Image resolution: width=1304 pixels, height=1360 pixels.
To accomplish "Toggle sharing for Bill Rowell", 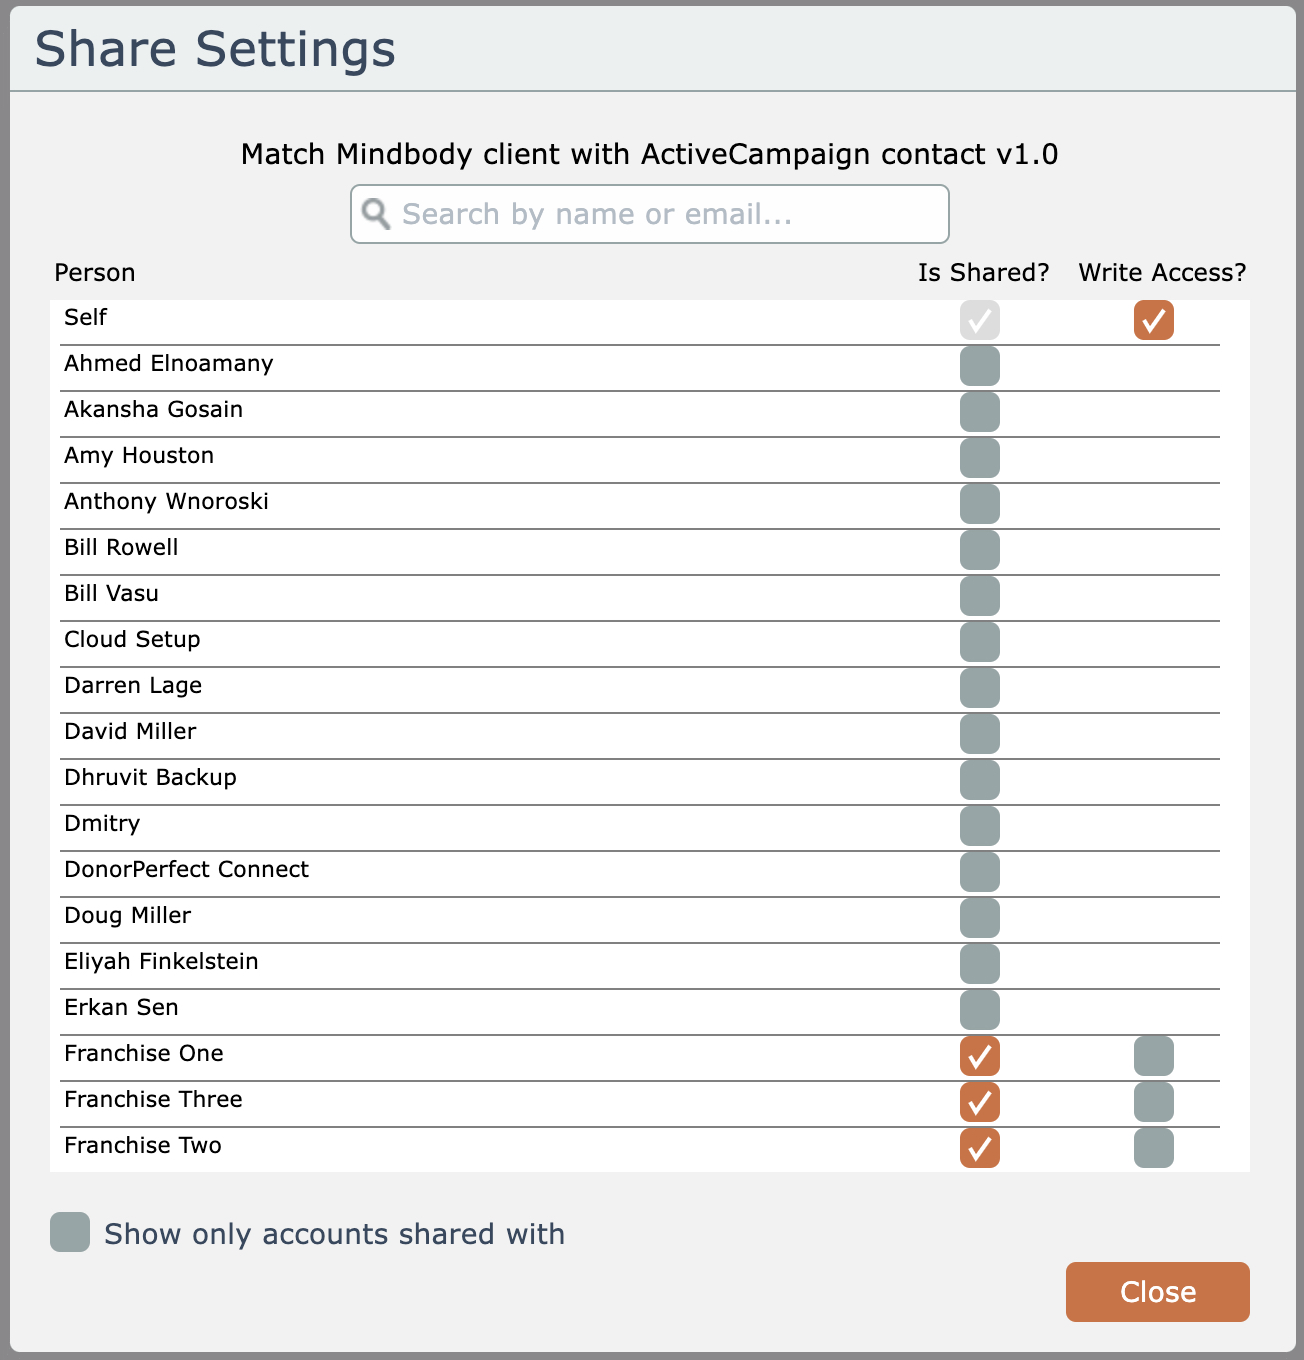I will coord(979,550).
